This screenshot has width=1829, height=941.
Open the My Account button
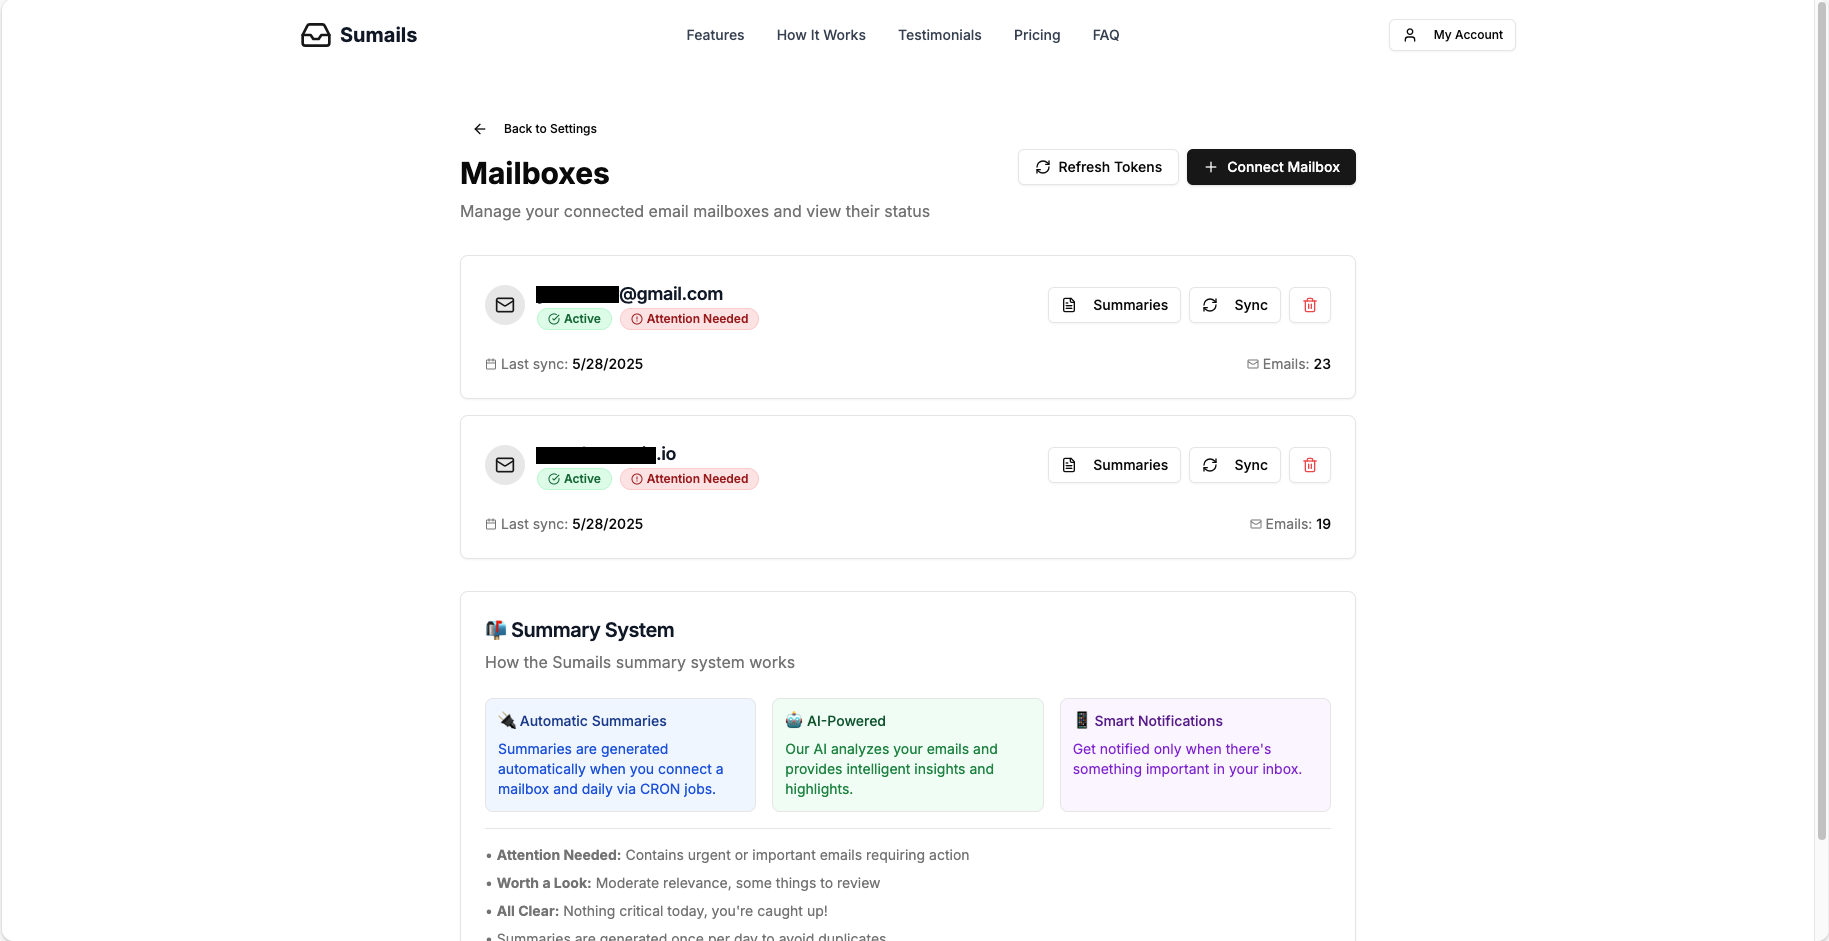1452,35
